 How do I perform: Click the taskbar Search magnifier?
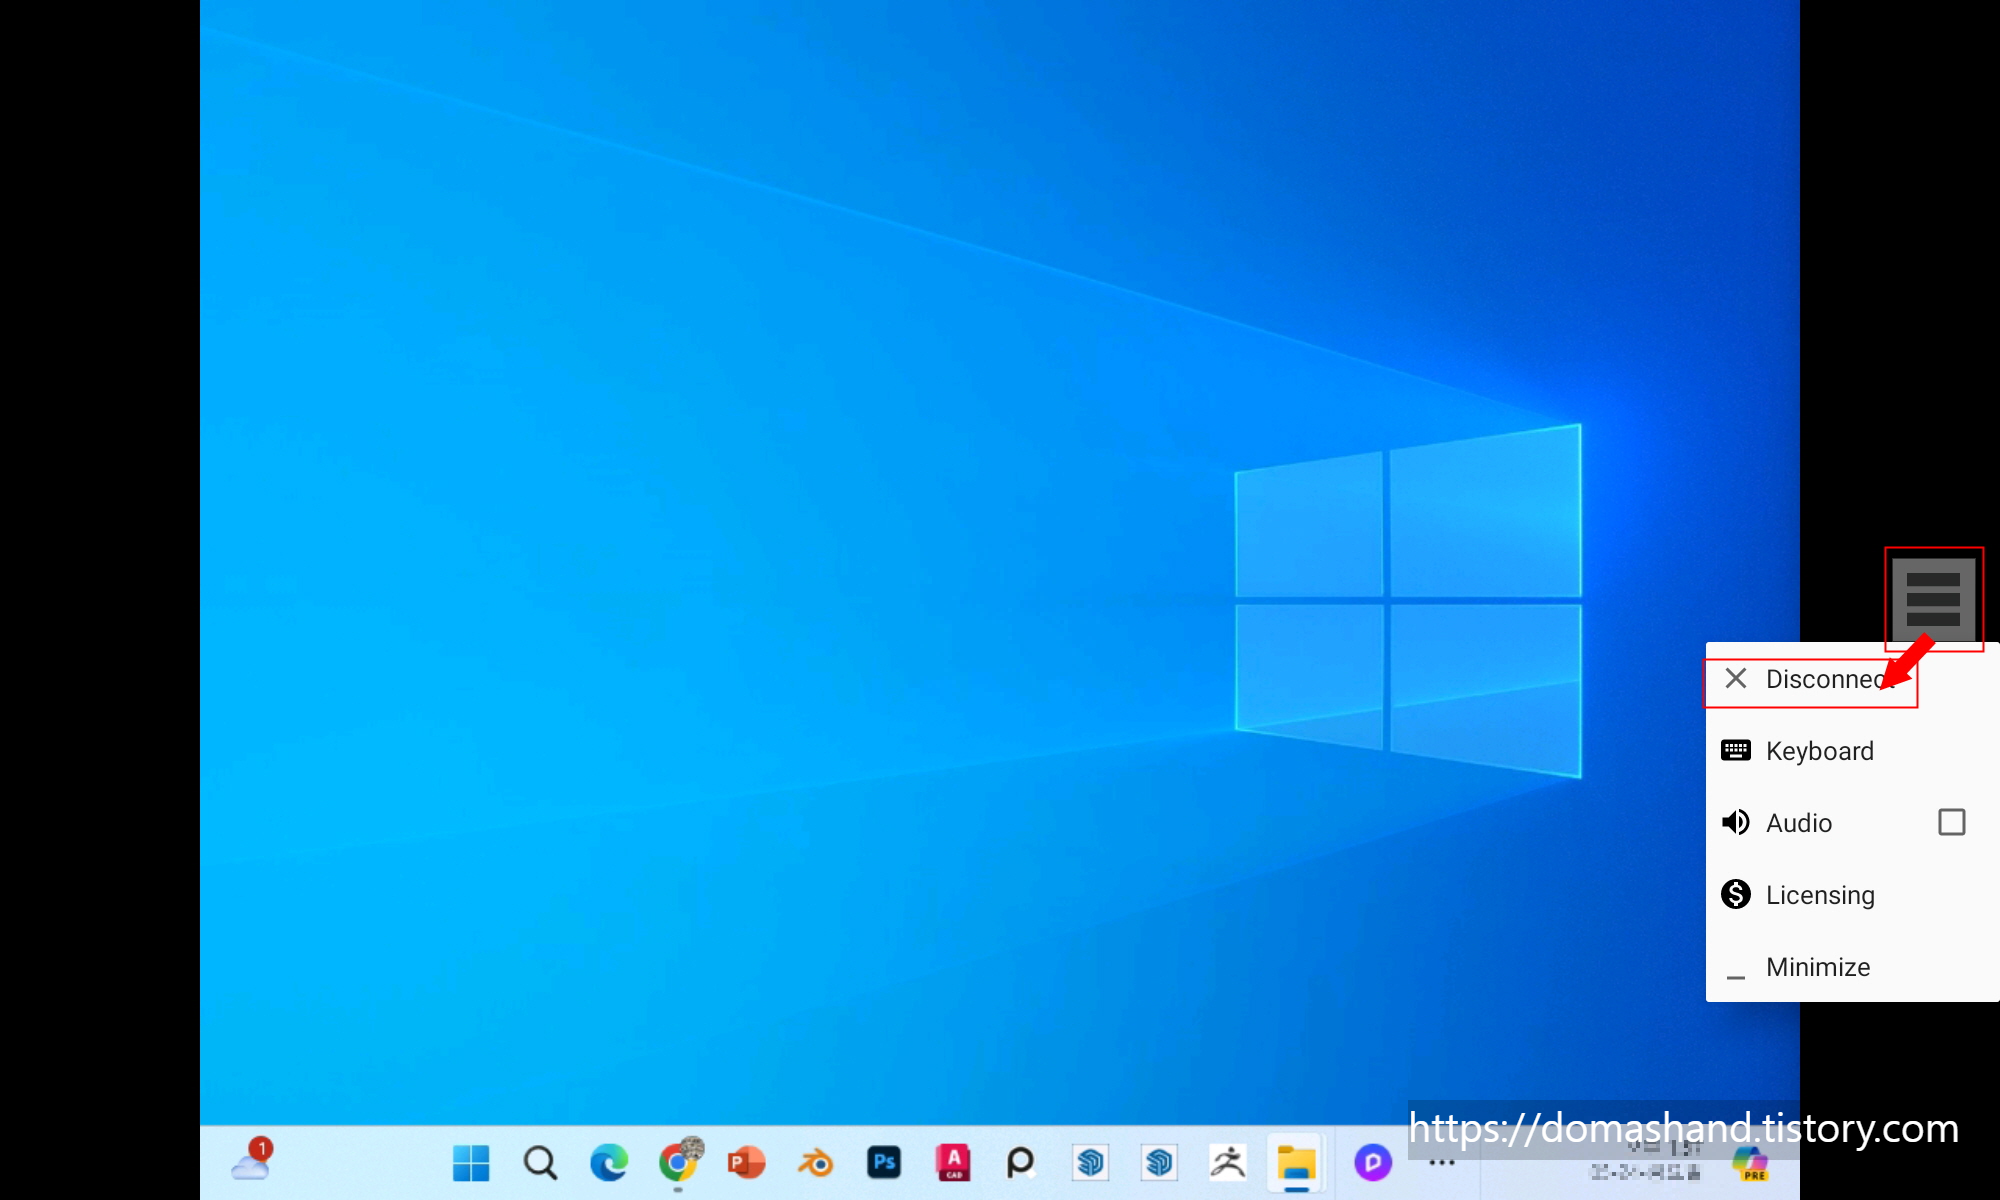[x=540, y=1163]
